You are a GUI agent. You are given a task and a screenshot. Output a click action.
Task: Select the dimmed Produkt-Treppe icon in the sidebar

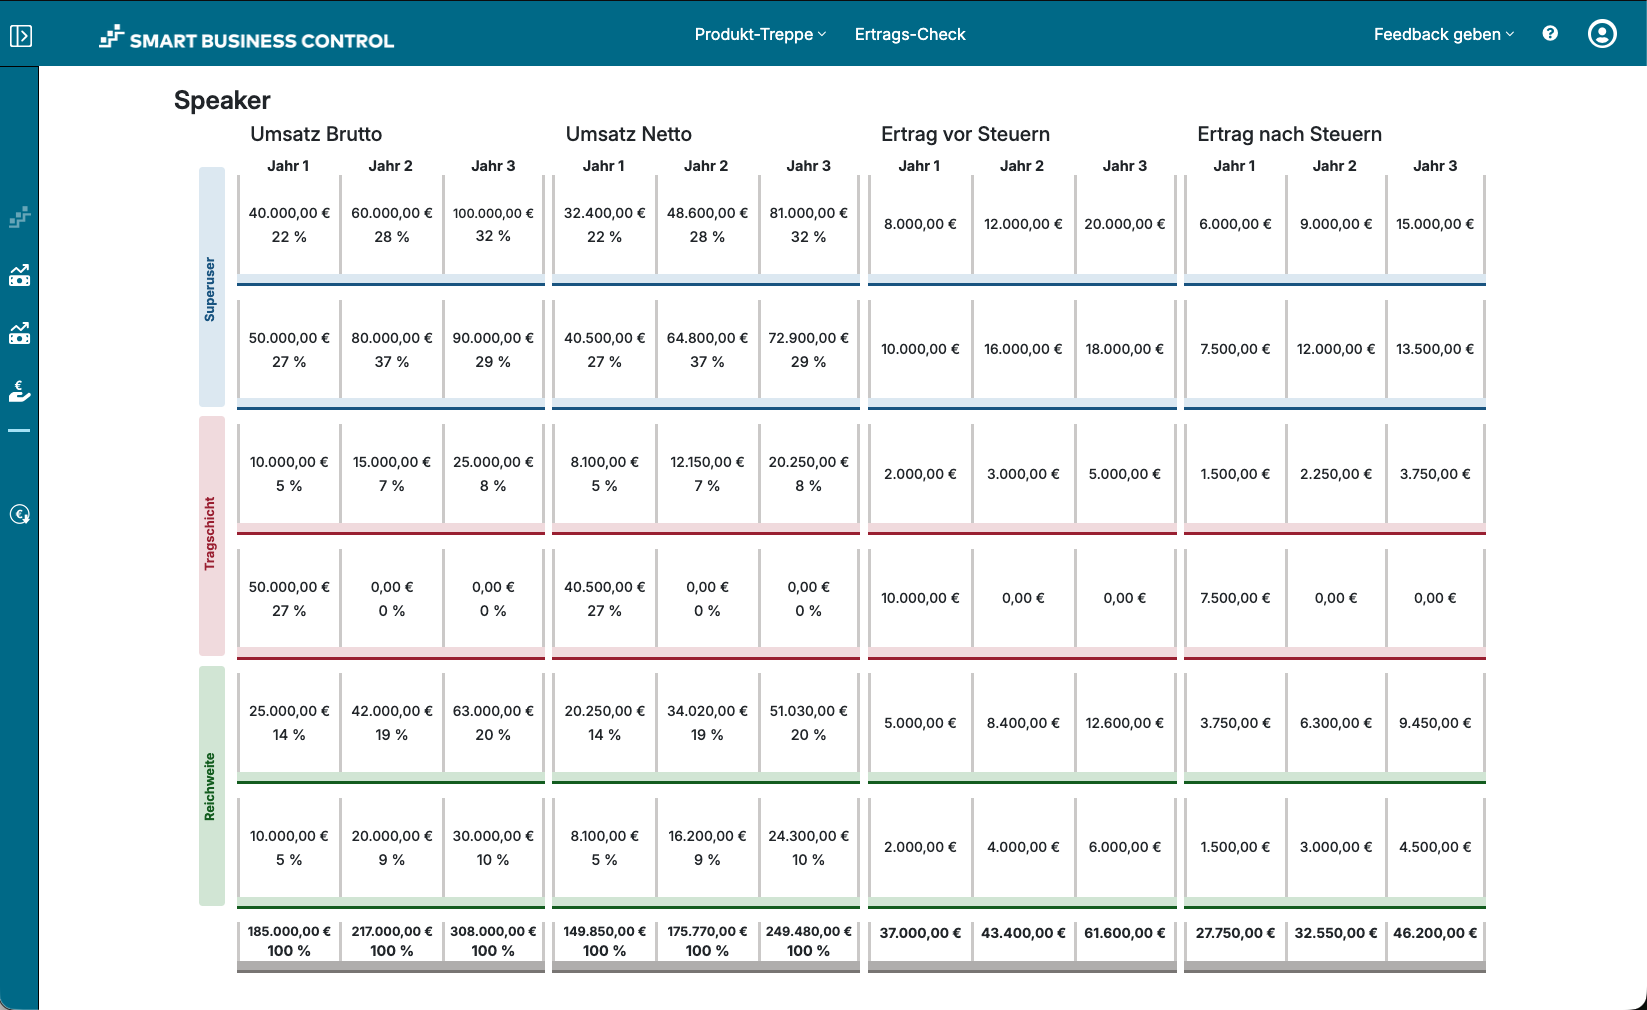point(20,218)
